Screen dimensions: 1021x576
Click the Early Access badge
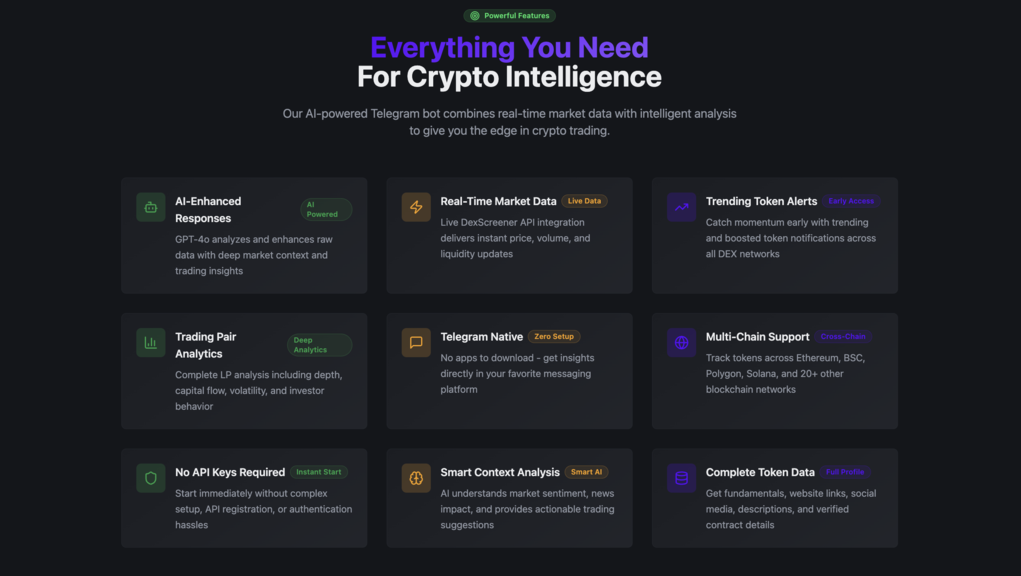coord(851,201)
